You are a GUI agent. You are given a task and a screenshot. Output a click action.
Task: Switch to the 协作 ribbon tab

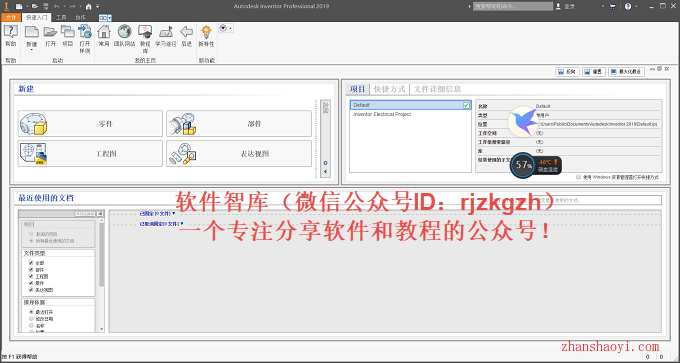[80, 17]
